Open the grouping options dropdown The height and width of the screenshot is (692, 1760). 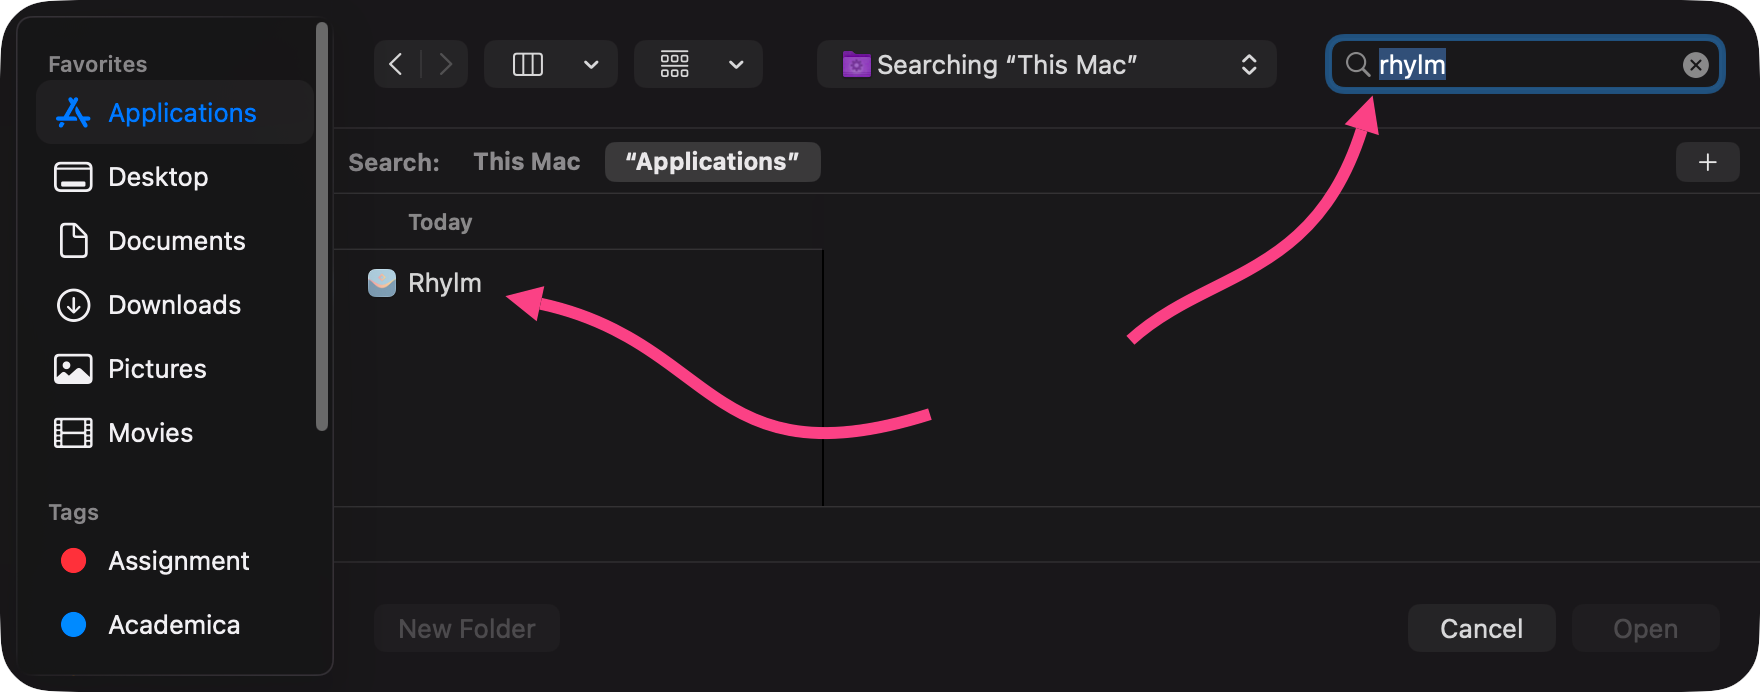click(736, 65)
